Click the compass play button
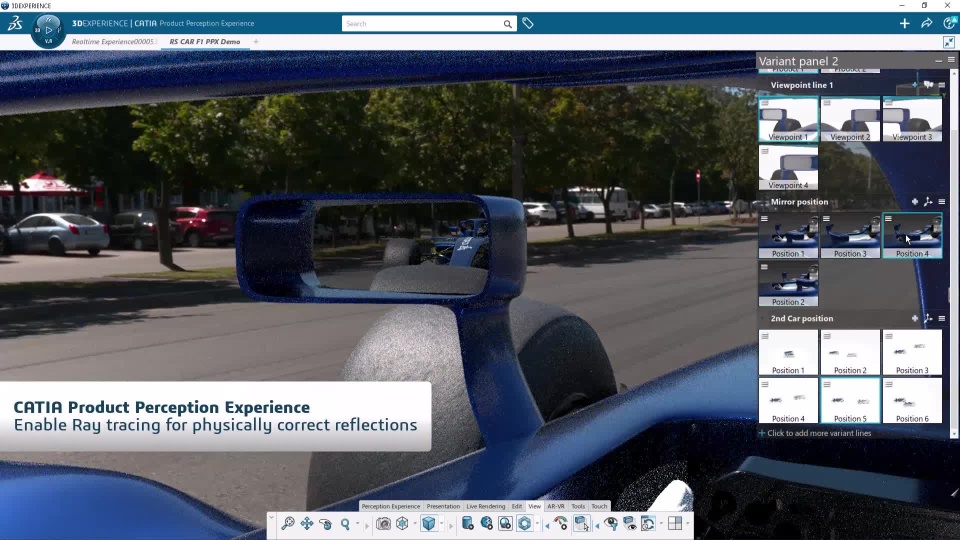 48,29
